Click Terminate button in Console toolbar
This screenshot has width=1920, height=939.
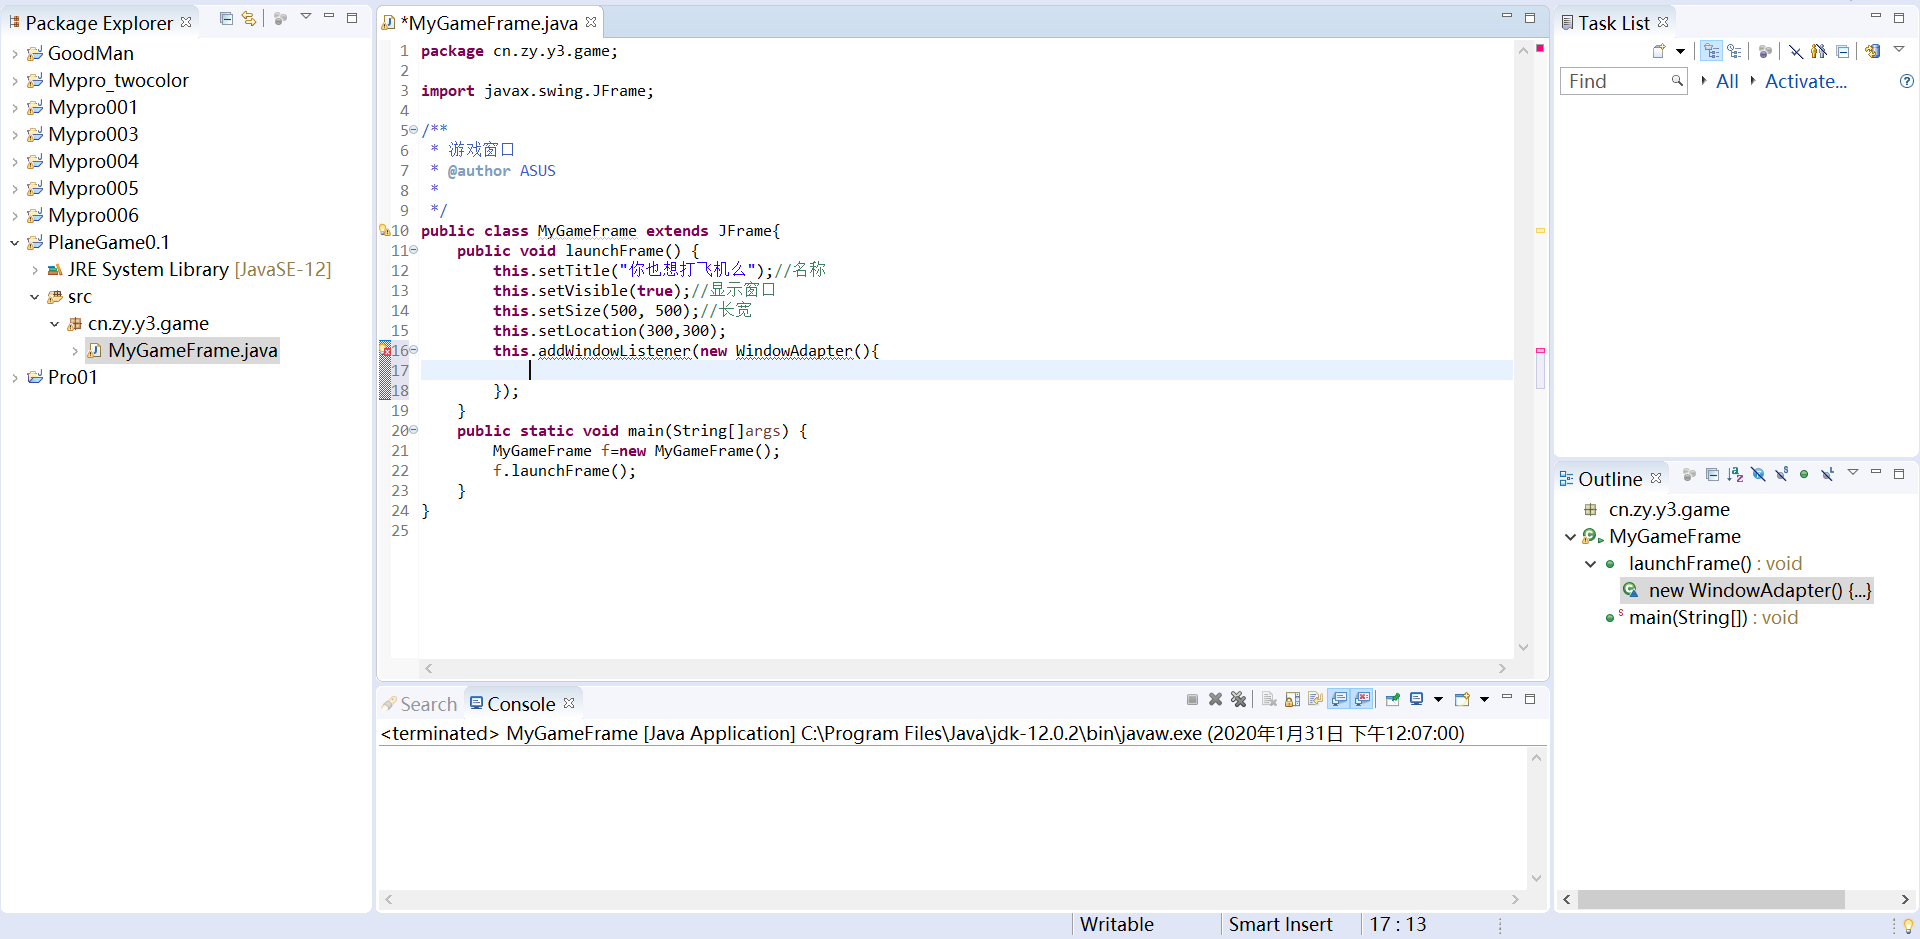(1192, 699)
